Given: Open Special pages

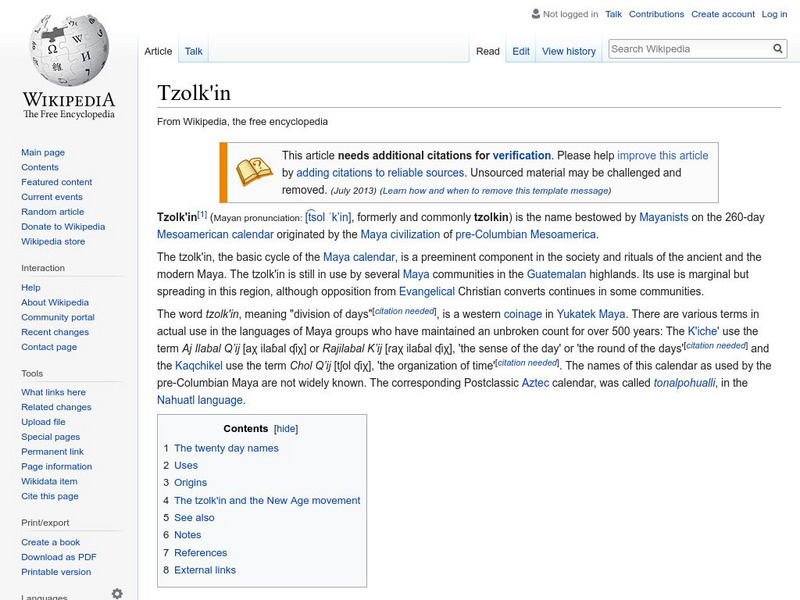Looking at the screenshot, I should coord(51,436).
